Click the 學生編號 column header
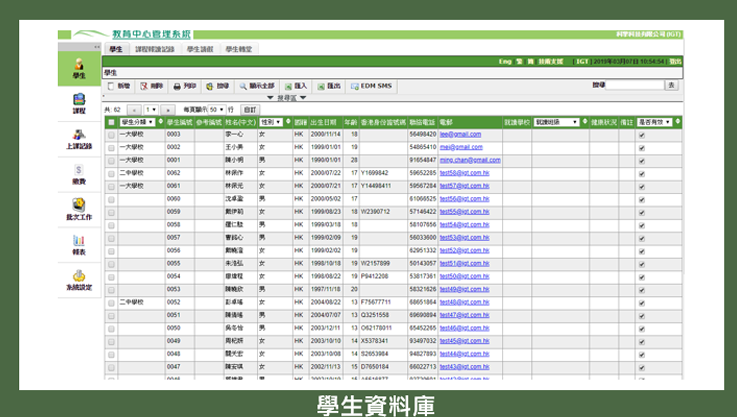Image resolution: width=737 pixels, height=417 pixels. pos(180,122)
